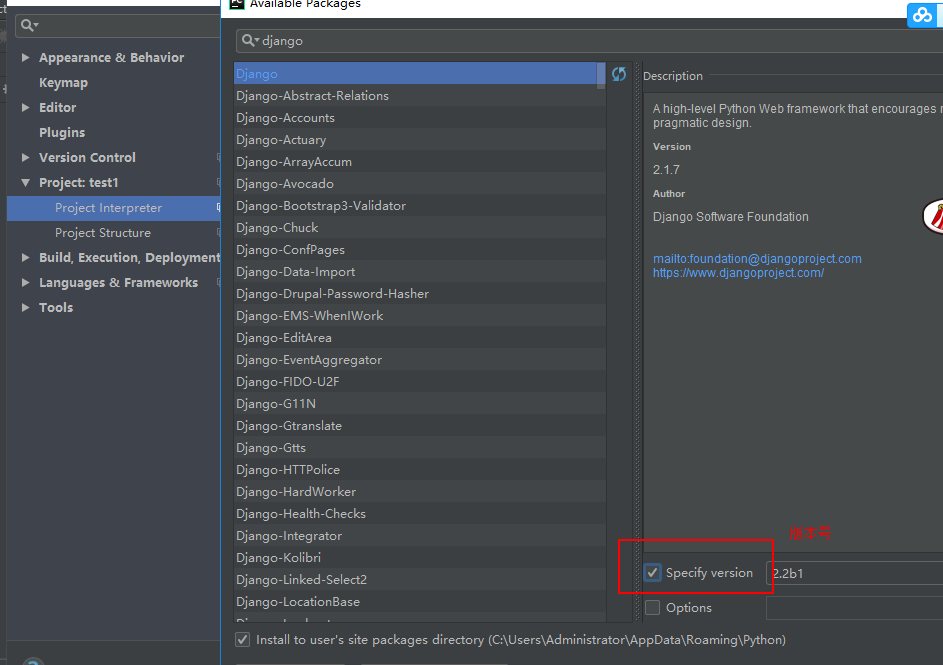Click the settings search magnifier icon

(29, 25)
